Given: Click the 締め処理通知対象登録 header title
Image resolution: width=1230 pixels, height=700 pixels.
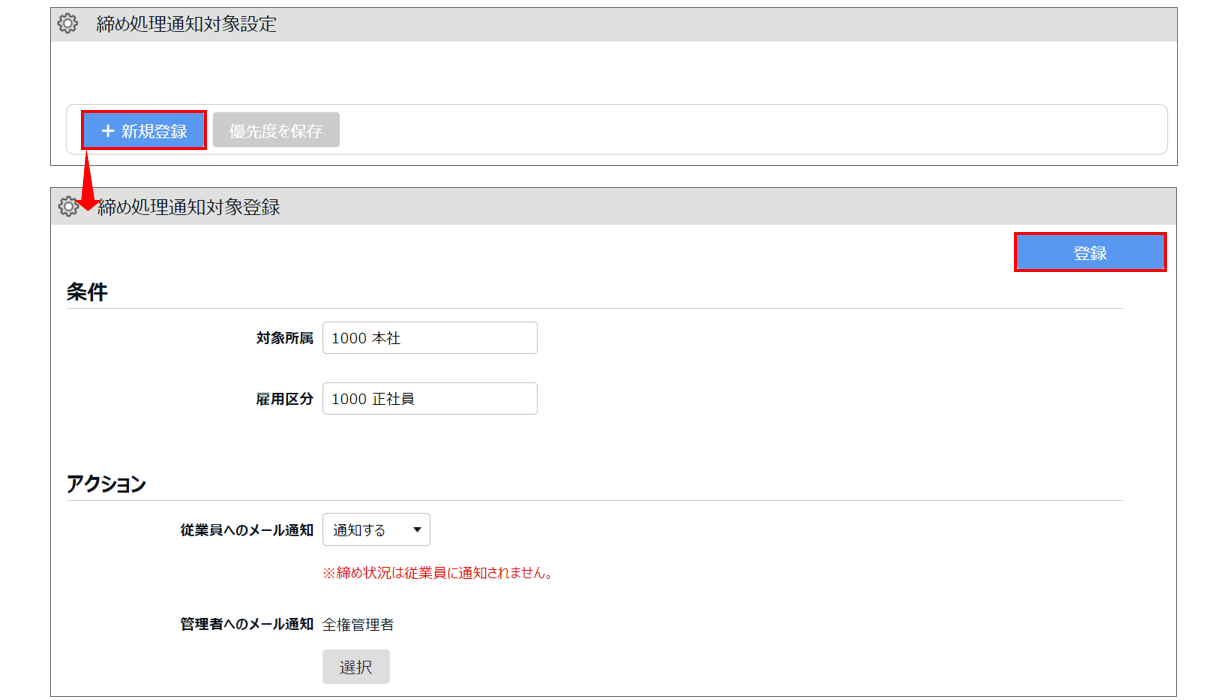Looking at the screenshot, I should [x=189, y=207].
